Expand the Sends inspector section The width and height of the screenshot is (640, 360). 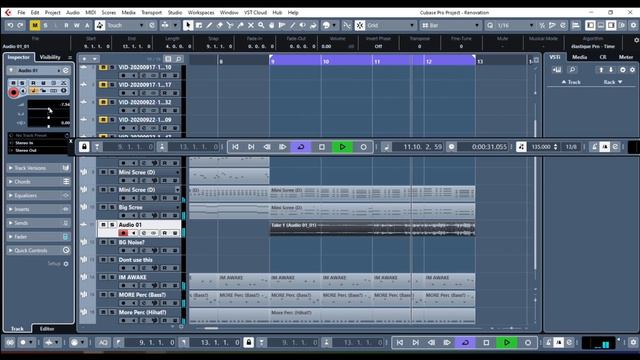(x=39, y=223)
